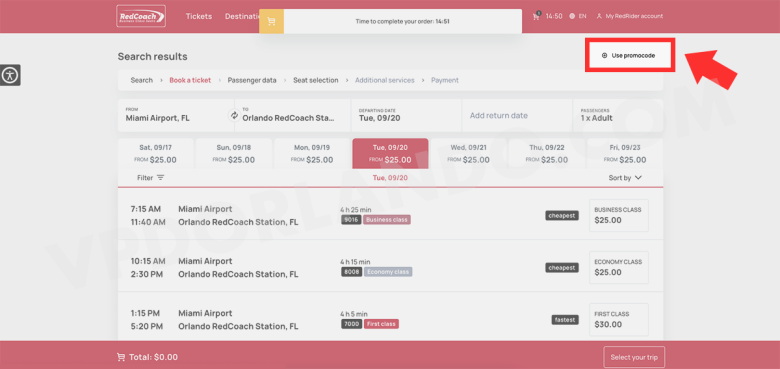Click the order timer text

(x=402, y=21)
